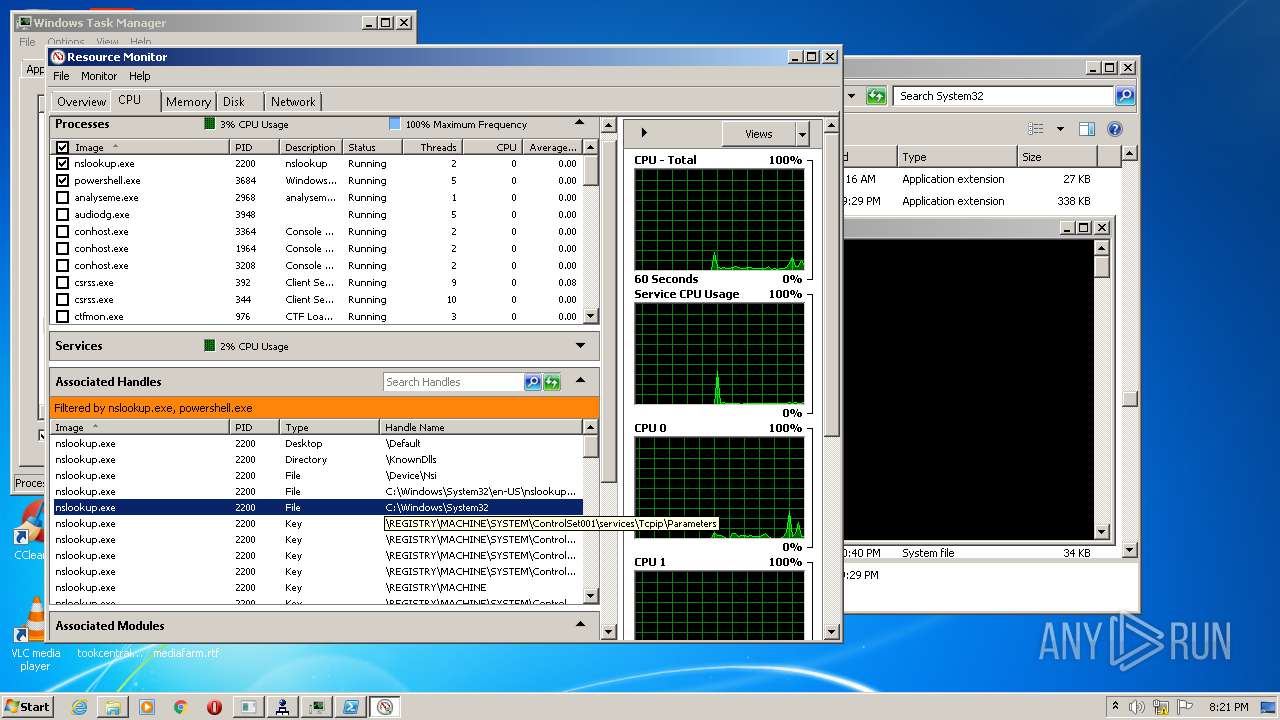Uncheck the nslookup.exe process checkbox
Screen dimensions: 1280x720
(63, 163)
